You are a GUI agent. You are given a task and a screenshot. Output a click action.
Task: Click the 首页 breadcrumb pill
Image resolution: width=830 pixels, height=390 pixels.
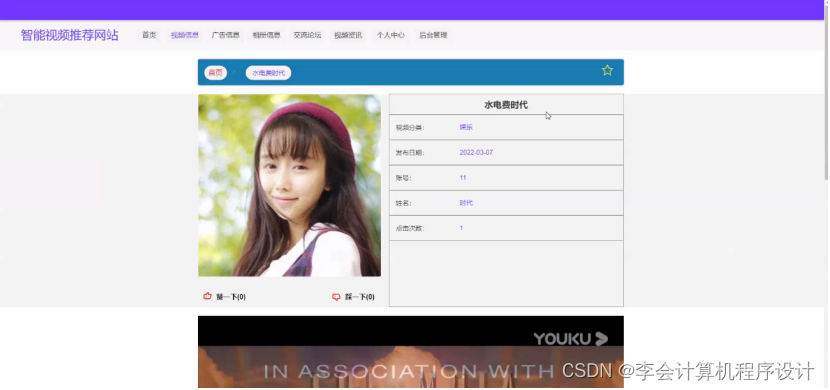tap(215, 73)
